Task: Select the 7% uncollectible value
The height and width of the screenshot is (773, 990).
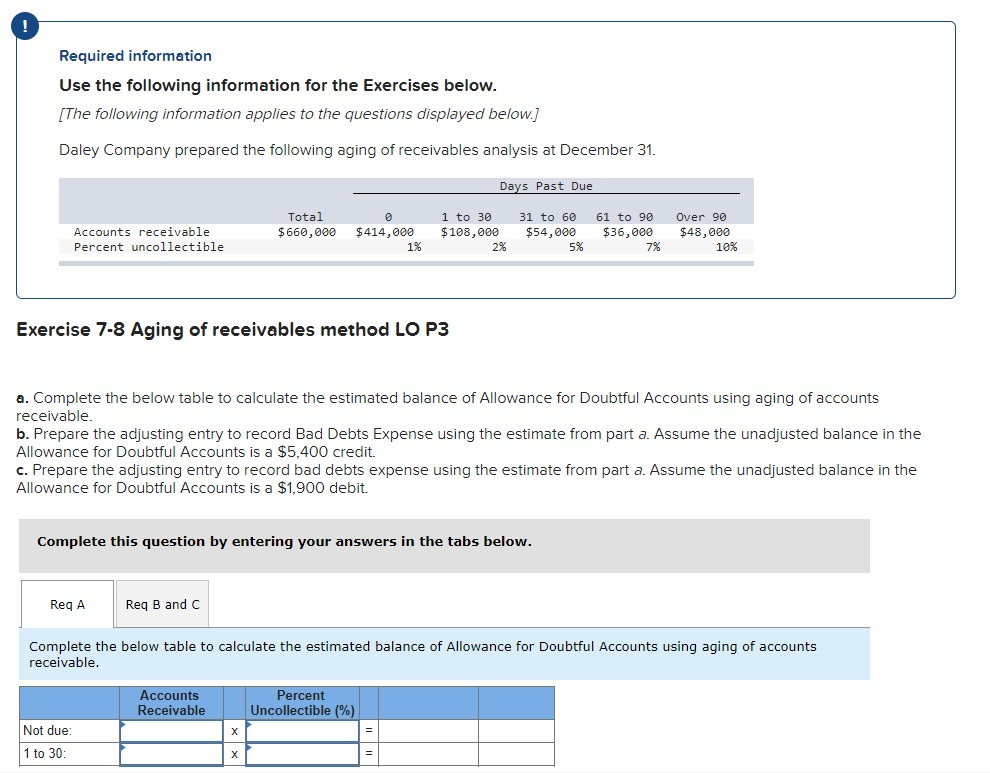Action: pyautogui.click(x=653, y=247)
